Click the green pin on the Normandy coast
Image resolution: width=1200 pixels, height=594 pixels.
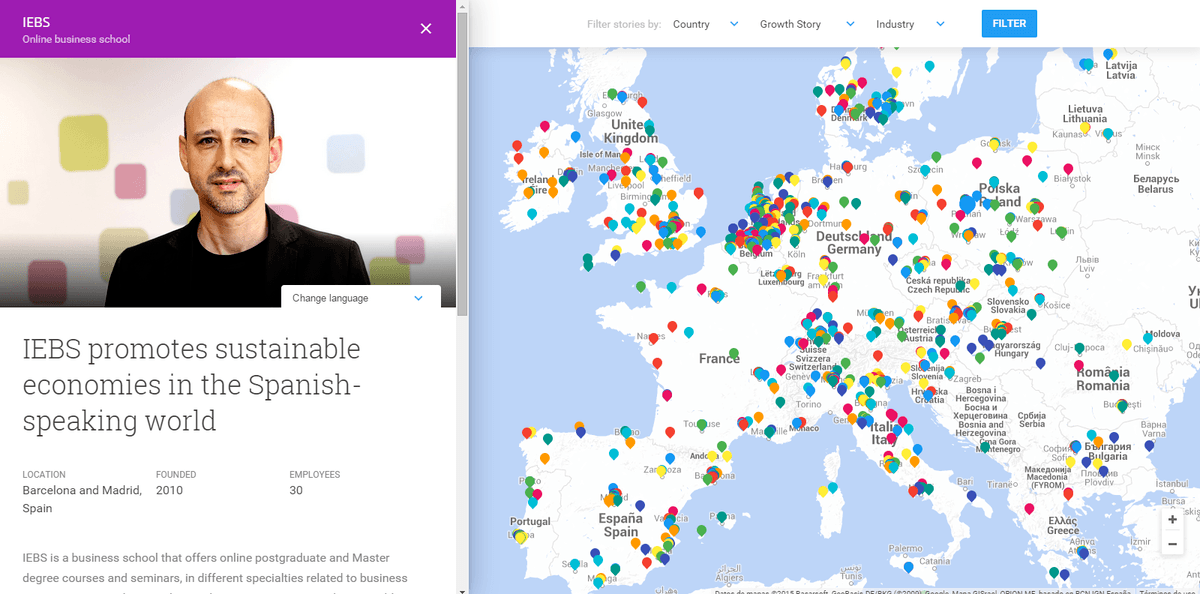point(640,286)
